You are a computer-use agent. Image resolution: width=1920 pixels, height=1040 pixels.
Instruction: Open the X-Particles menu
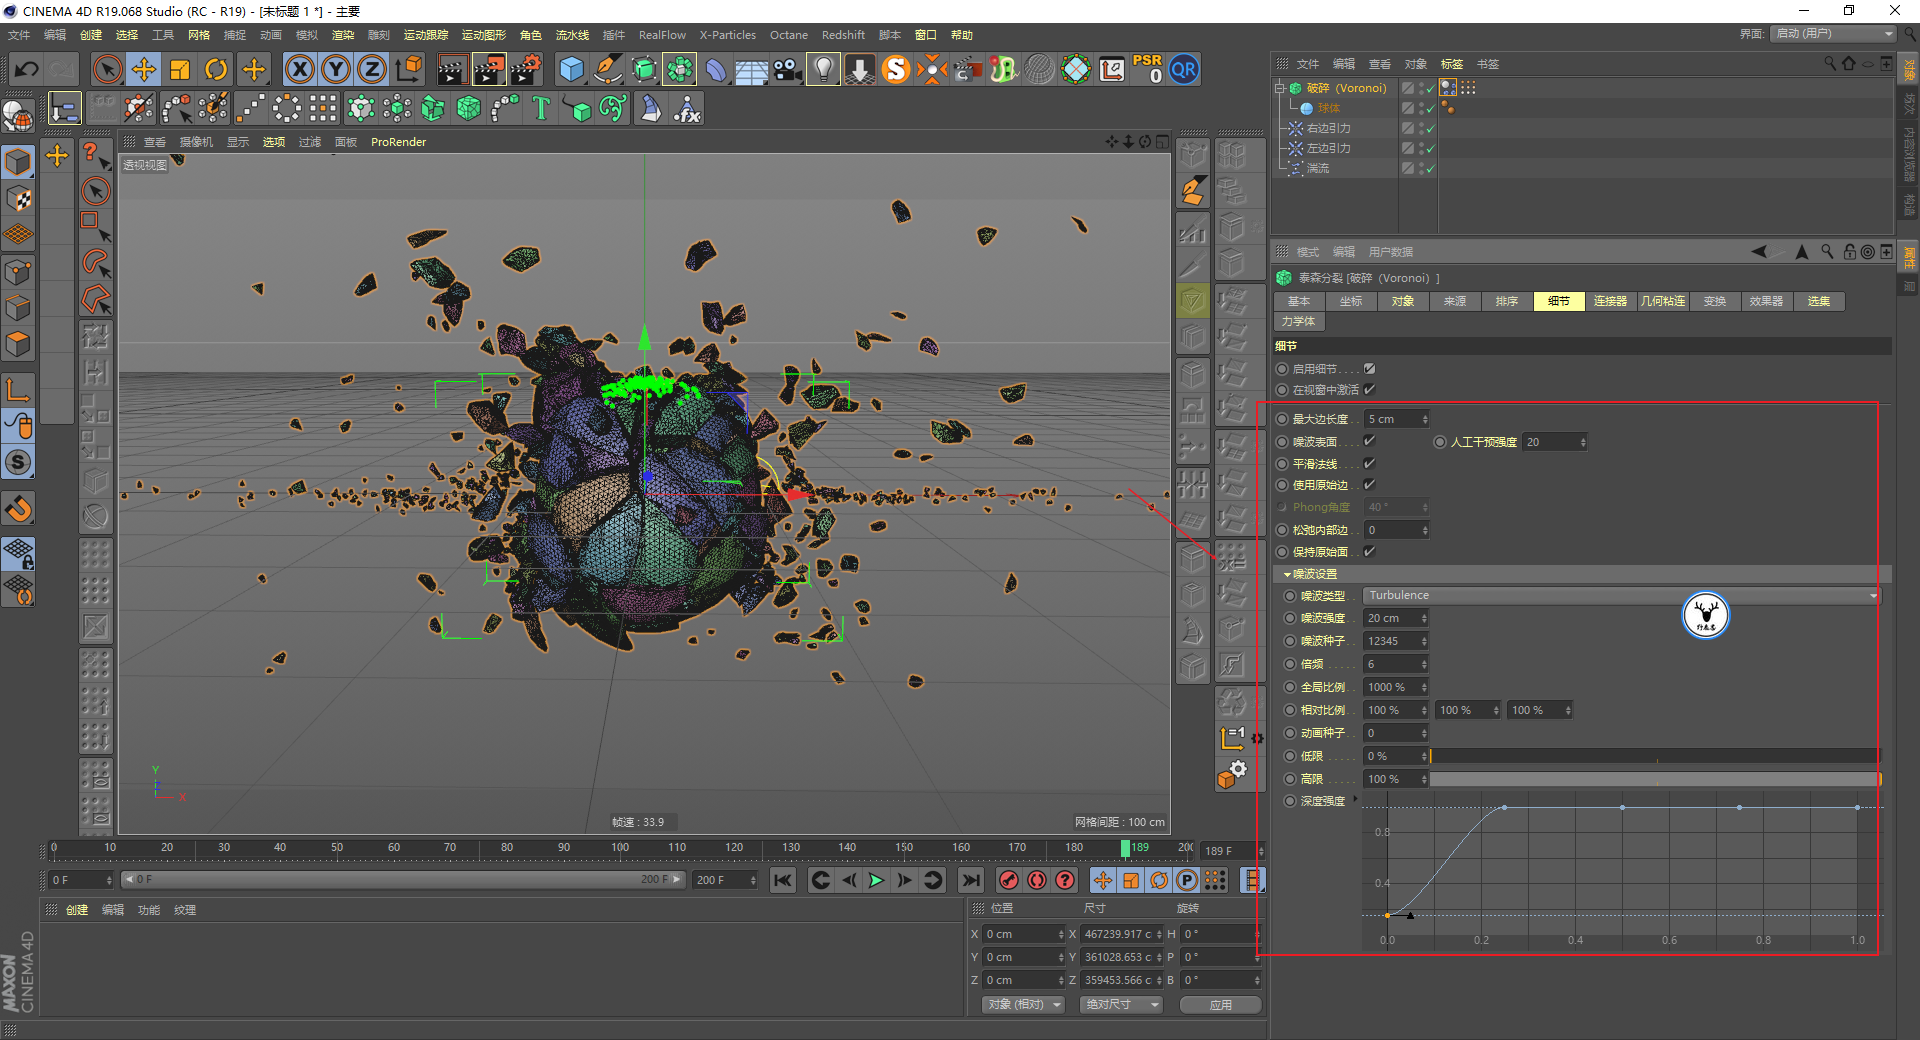(x=728, y=35)
